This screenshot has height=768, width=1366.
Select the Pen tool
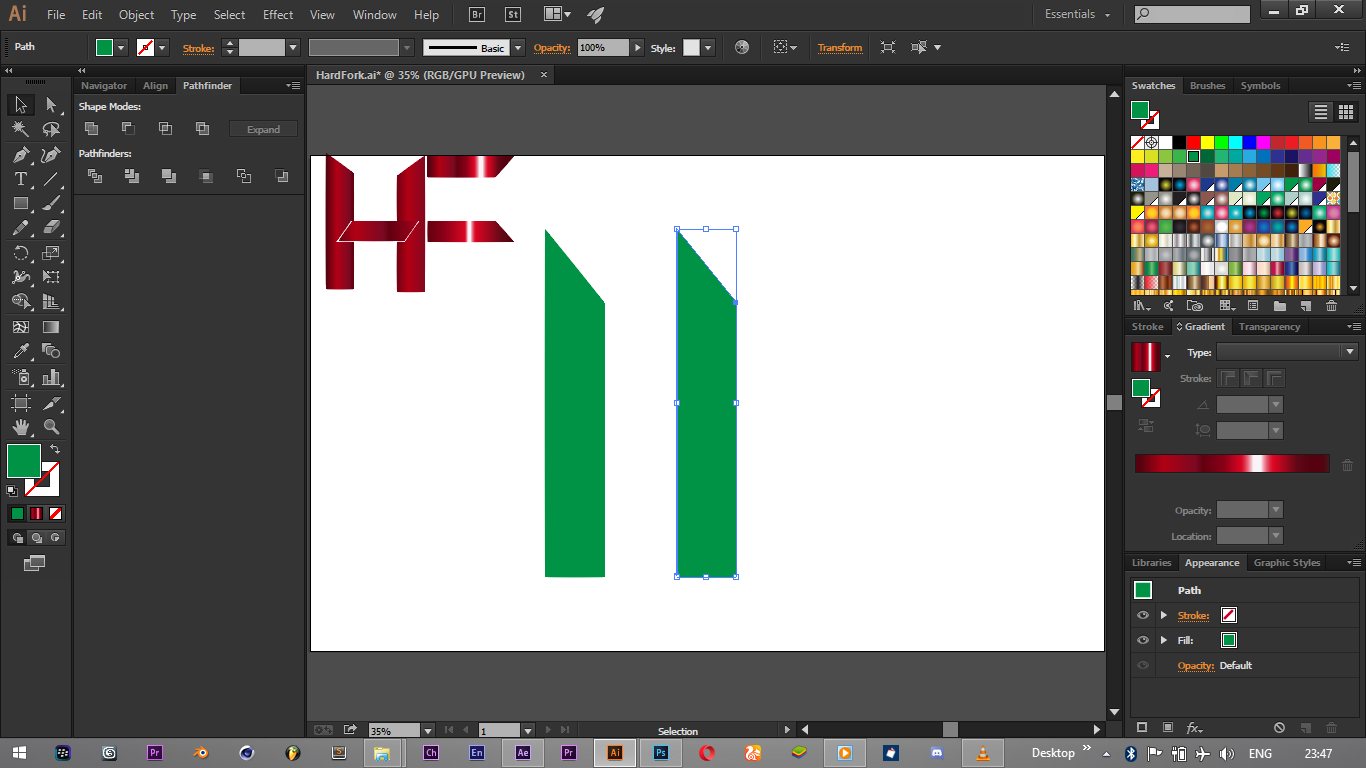click(x=21, y=154)
